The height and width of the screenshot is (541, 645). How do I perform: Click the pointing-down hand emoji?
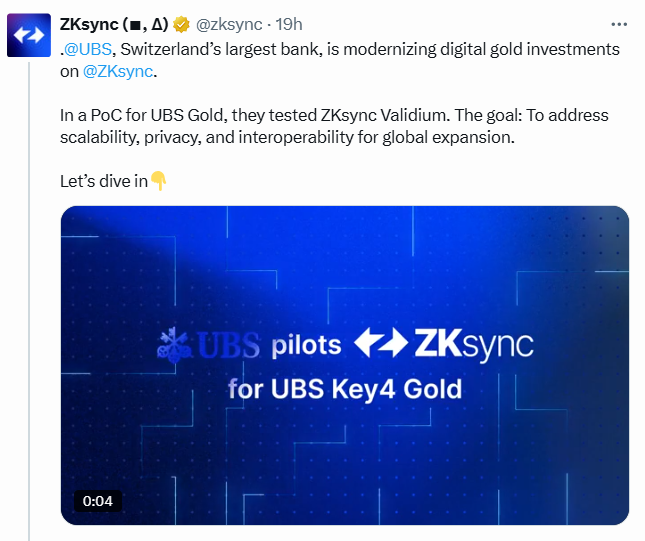point(158,181)
